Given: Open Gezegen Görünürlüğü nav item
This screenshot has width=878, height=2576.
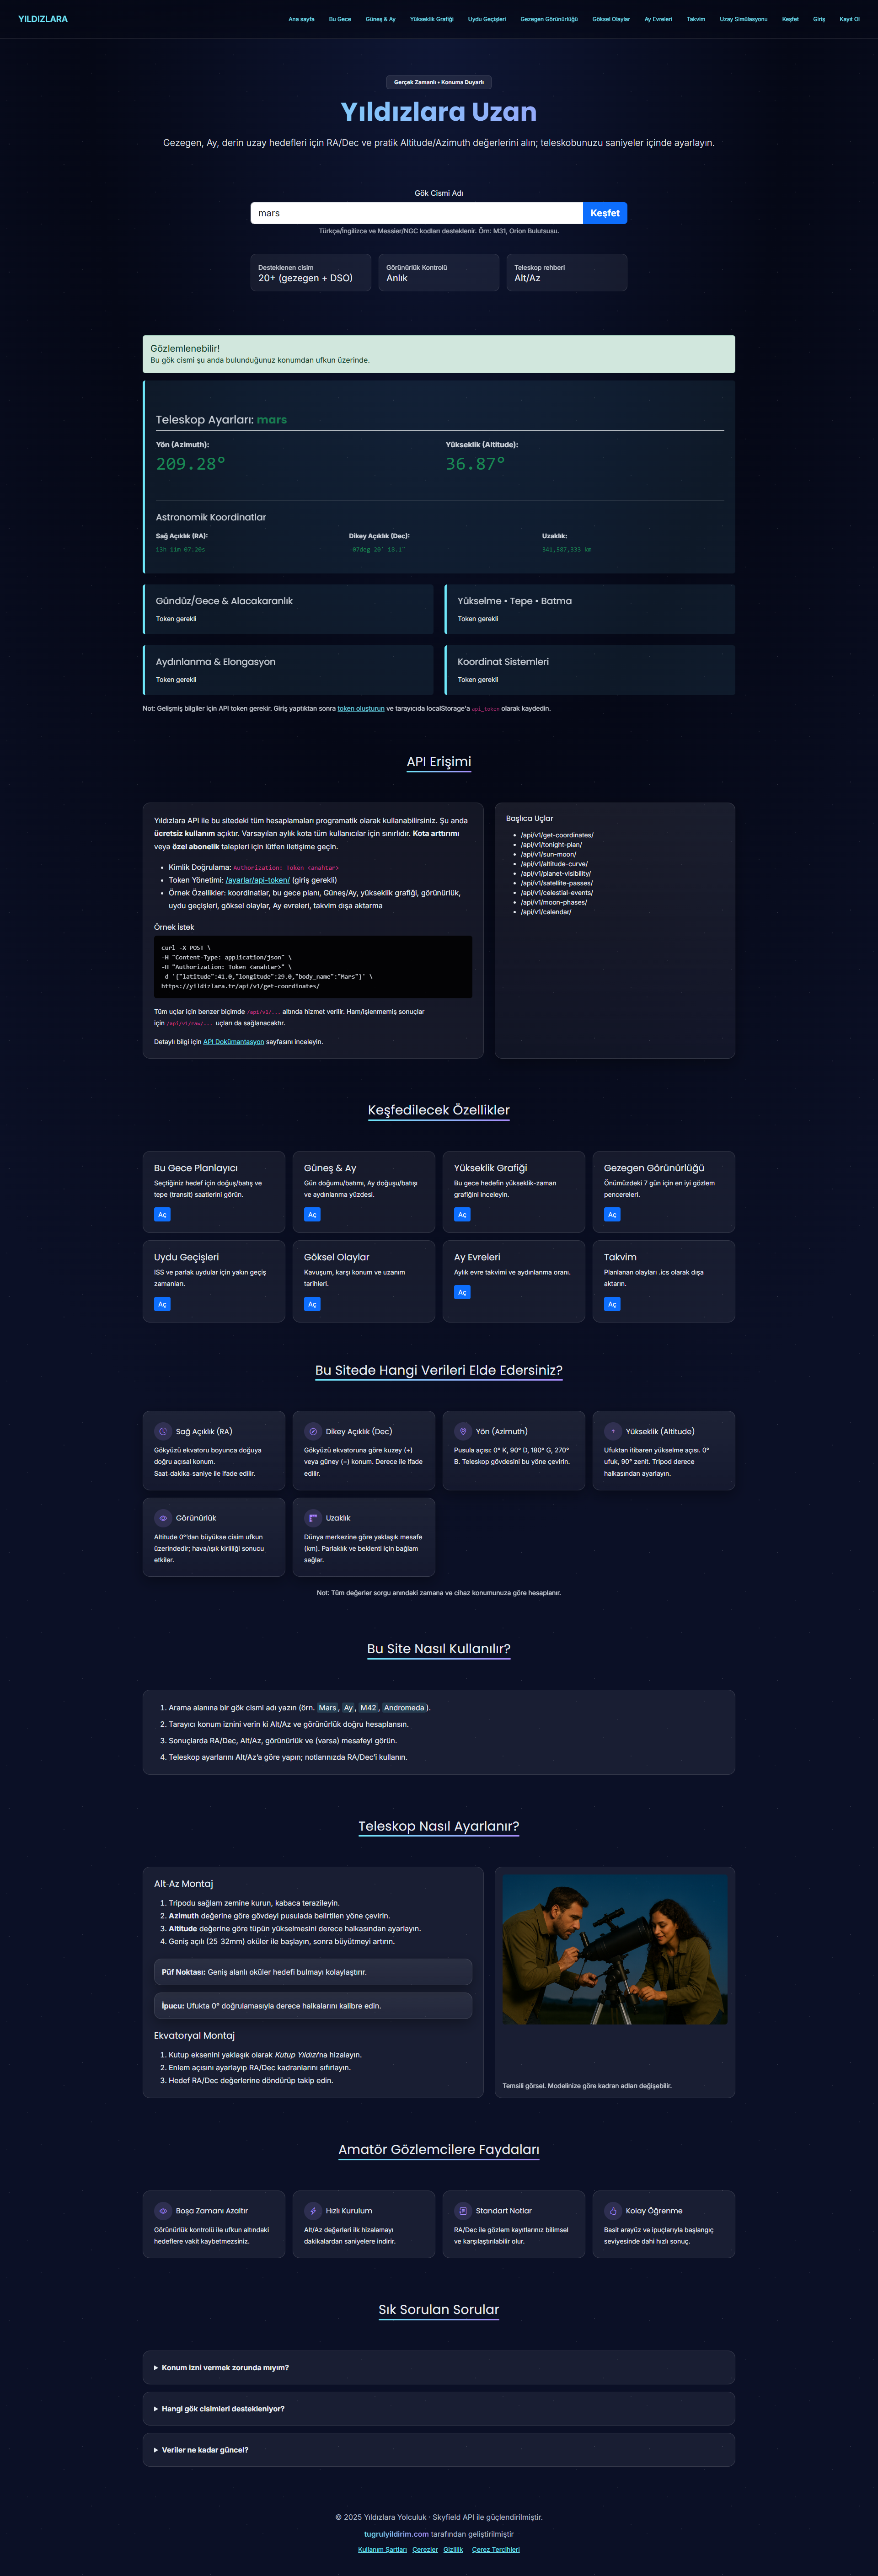Looking at the screenshot, I should click(x=549, y=19).
